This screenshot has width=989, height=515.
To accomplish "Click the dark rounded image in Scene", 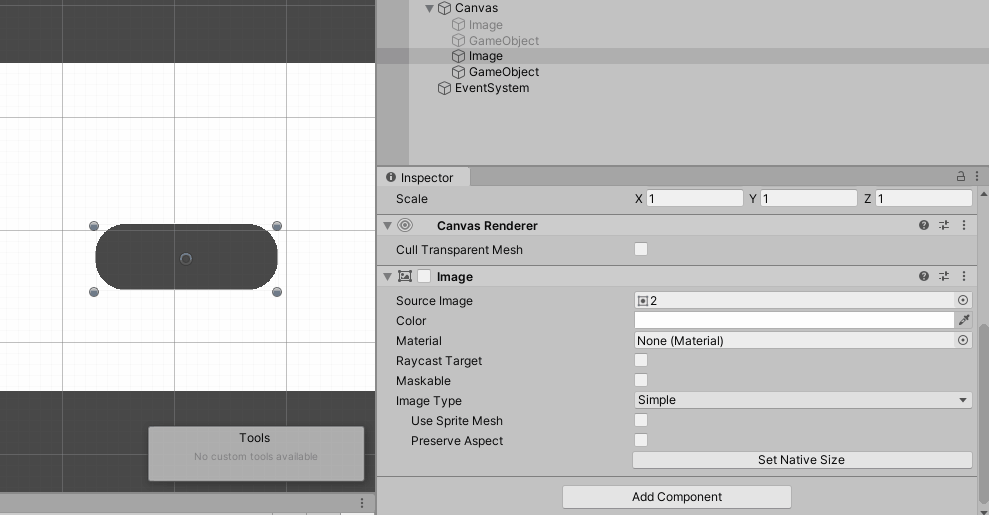I will click(186, 257).
